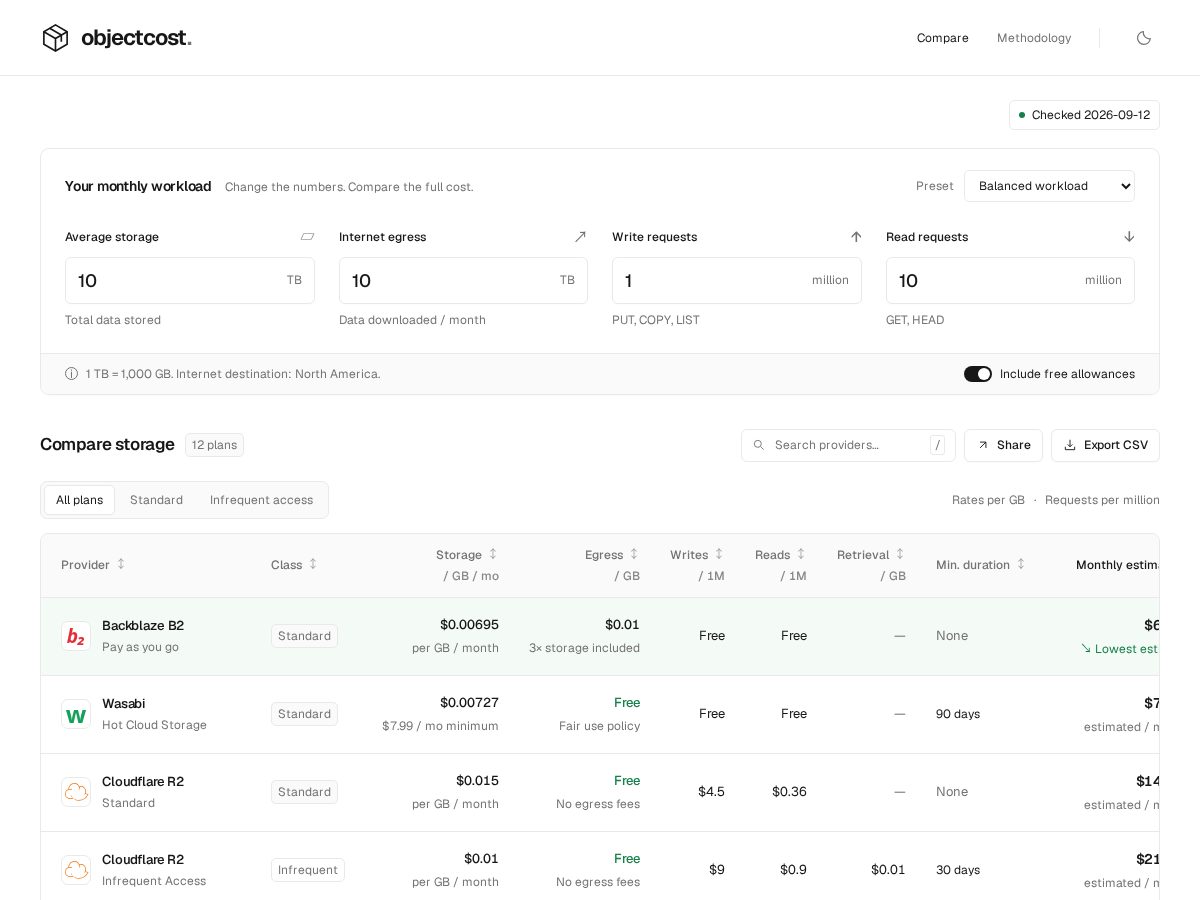Sort by Writes column arrows
1200x900 pixels.
pyautogui.click(x=718, y=554)
